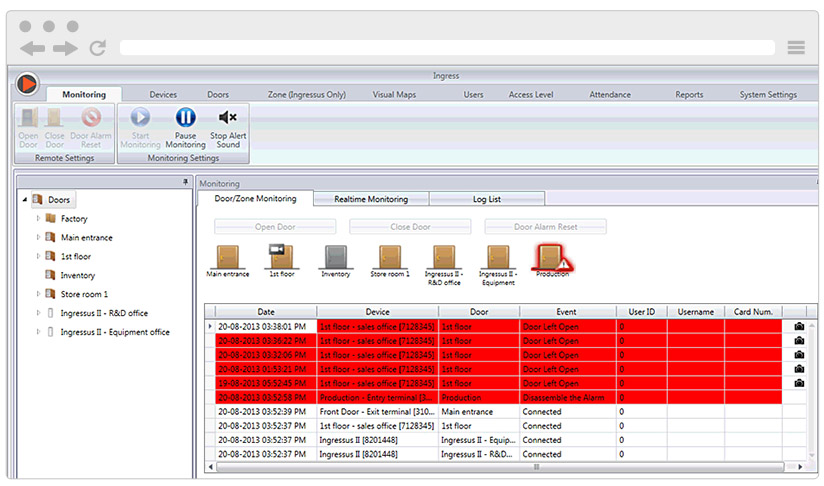Open camera snapshot for 01:53:21 PM event
This screenshot has width=824, height=486.
(x=799, y=369)
